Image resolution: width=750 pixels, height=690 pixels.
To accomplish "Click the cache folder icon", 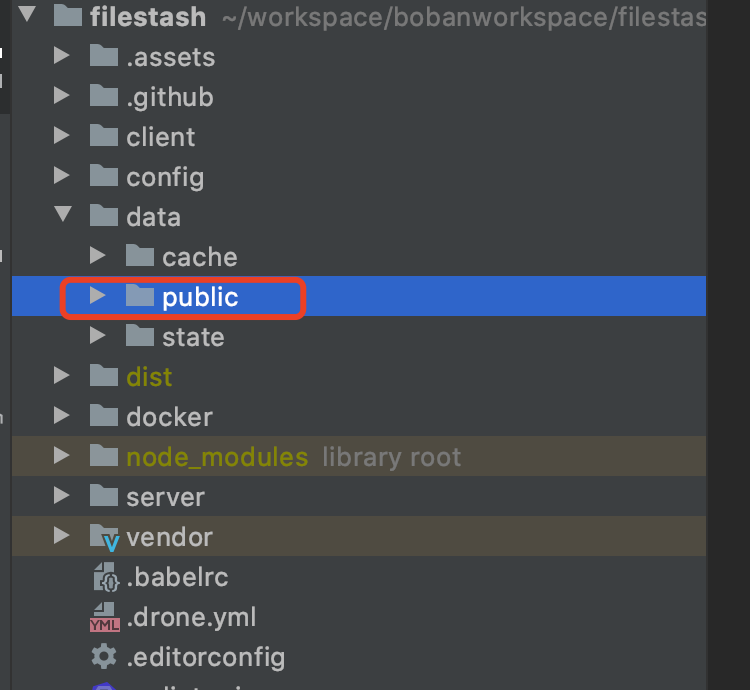I will click(140, 257).
